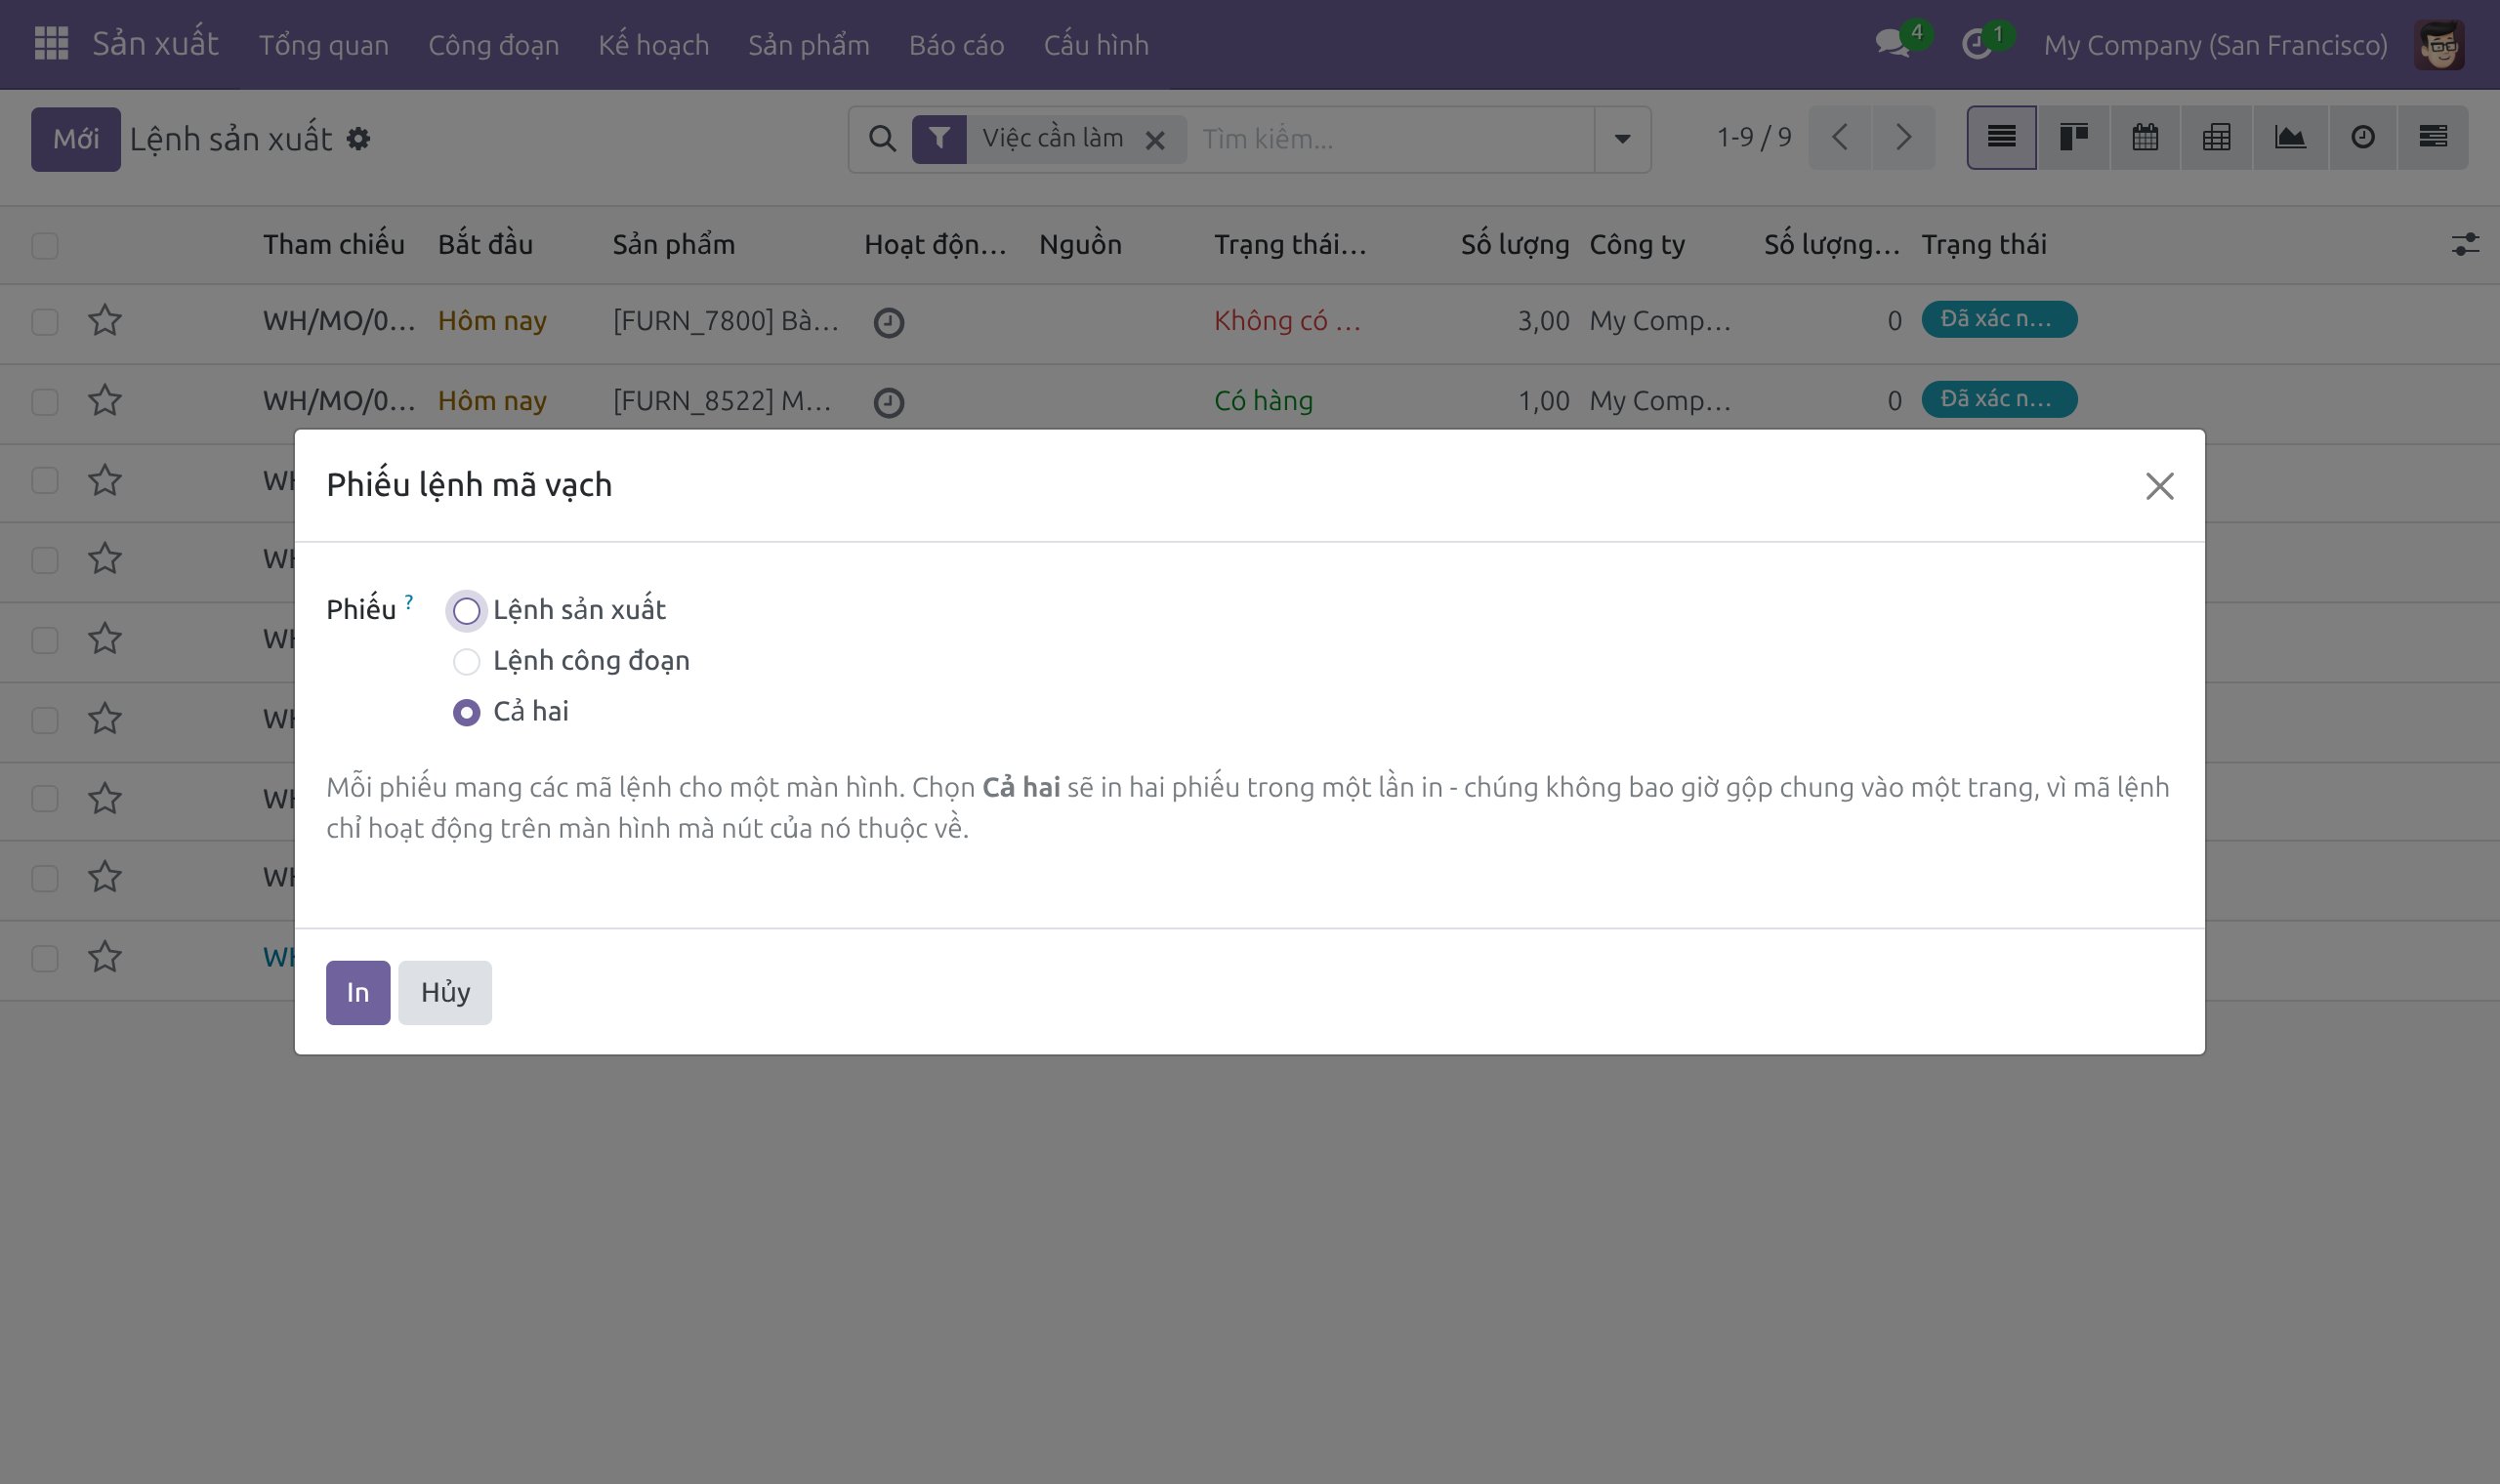Open the apps grid menu icon

(51, 44)
